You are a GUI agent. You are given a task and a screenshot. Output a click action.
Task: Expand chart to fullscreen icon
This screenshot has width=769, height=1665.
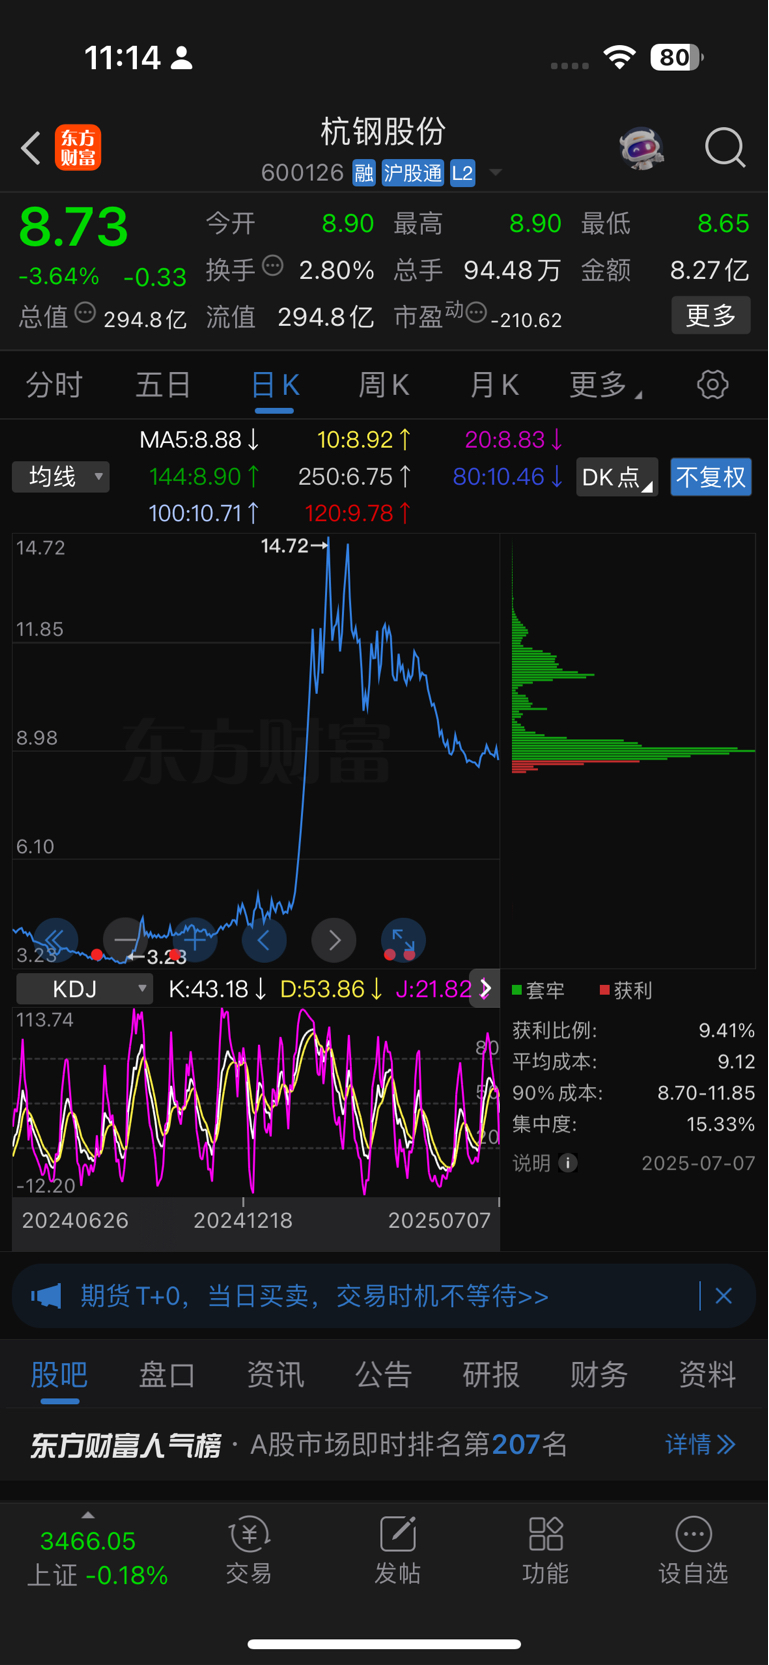pos(403,940)
